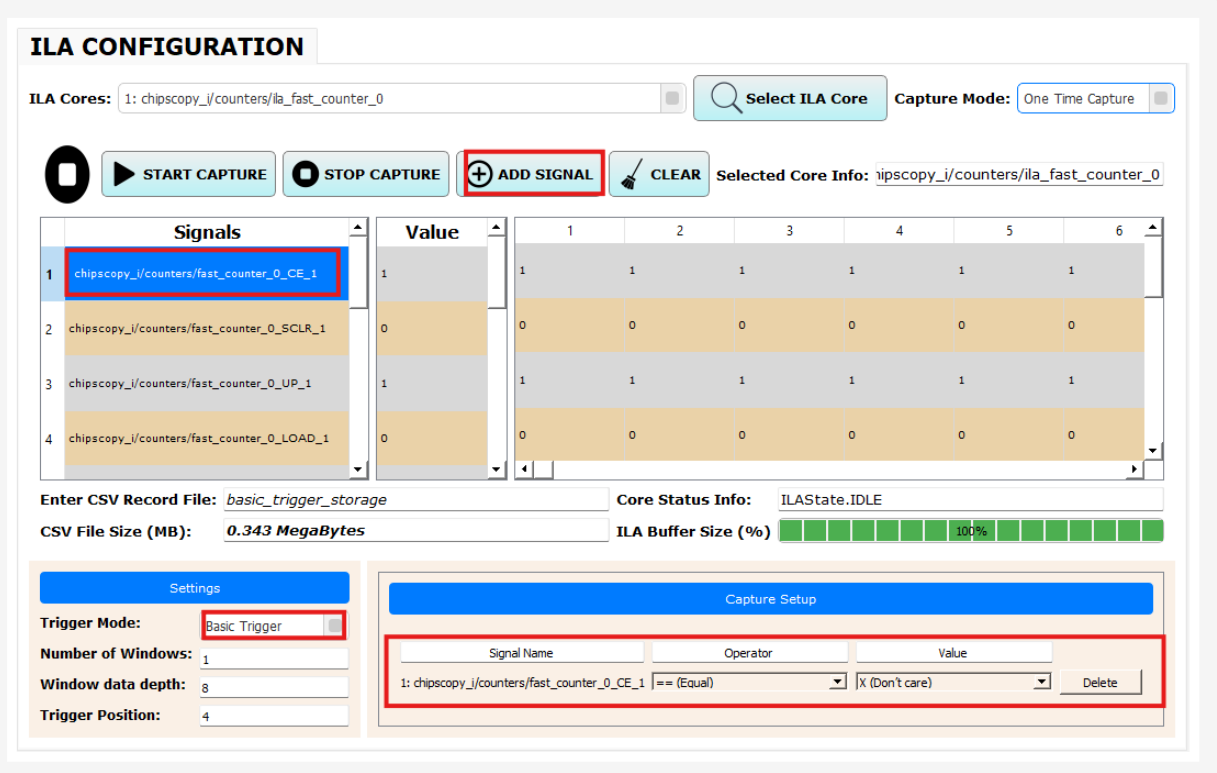This screenshot has height=773, width=1217.
Task: Click Signals list scroll-down arrow
Action: [x=359, y=469]
